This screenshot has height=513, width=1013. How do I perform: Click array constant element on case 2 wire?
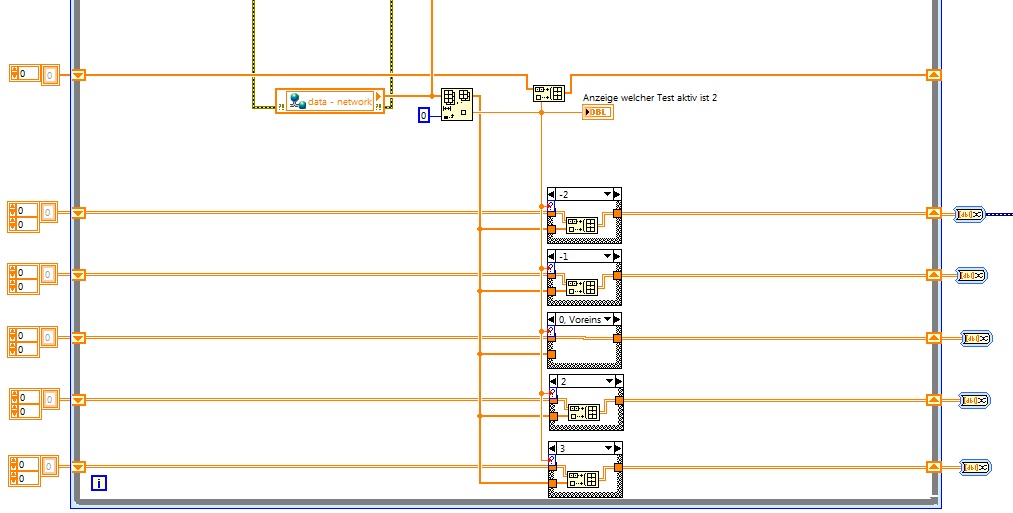pos(49,399)
